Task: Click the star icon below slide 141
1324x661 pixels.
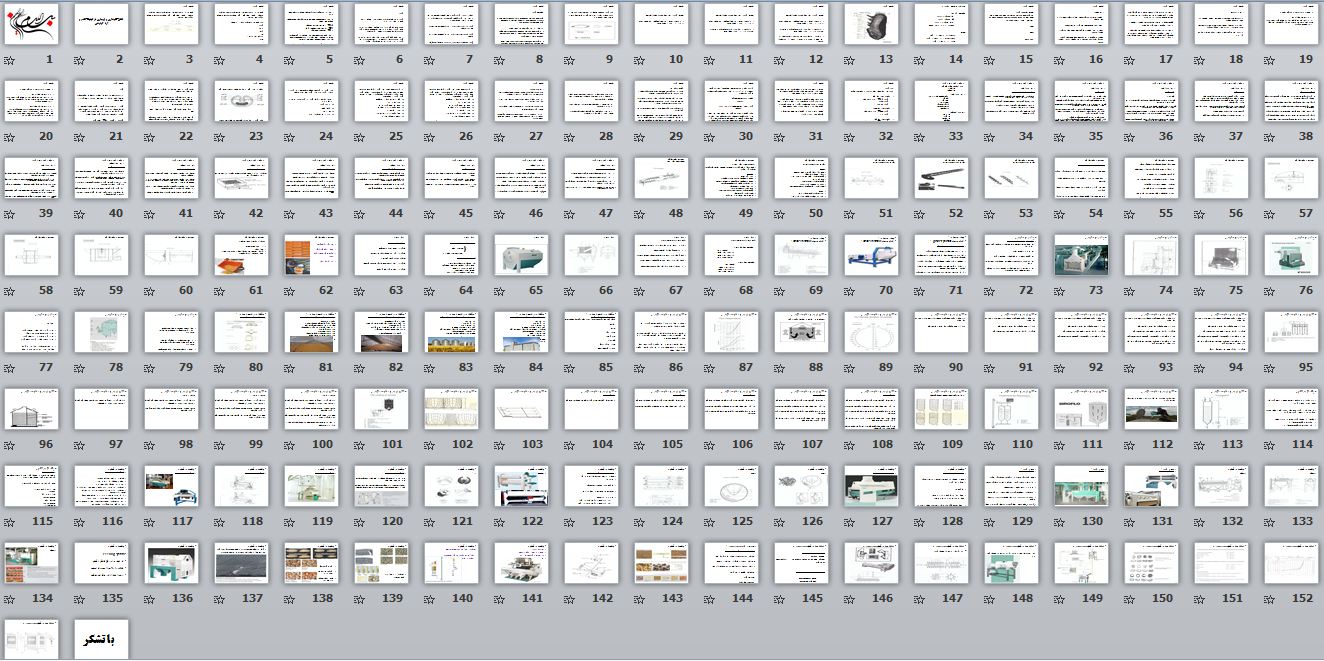Action: [x=499, y=599]
